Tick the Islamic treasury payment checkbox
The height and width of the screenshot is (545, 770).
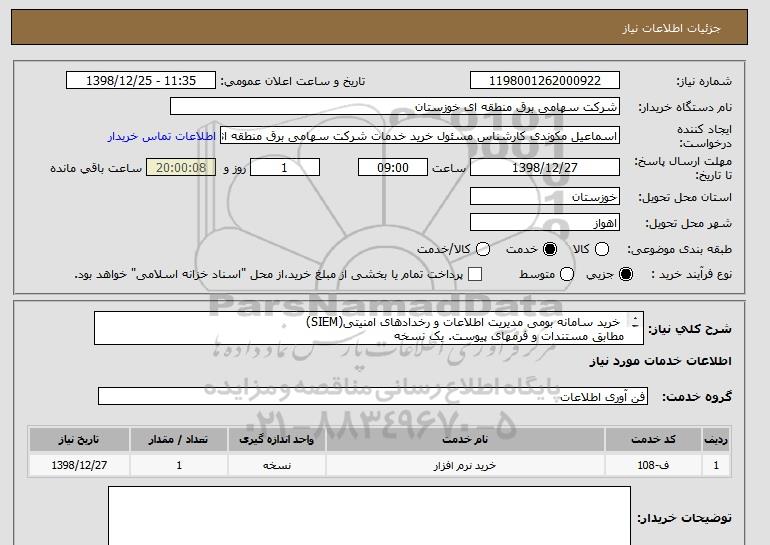coord(476,274)
